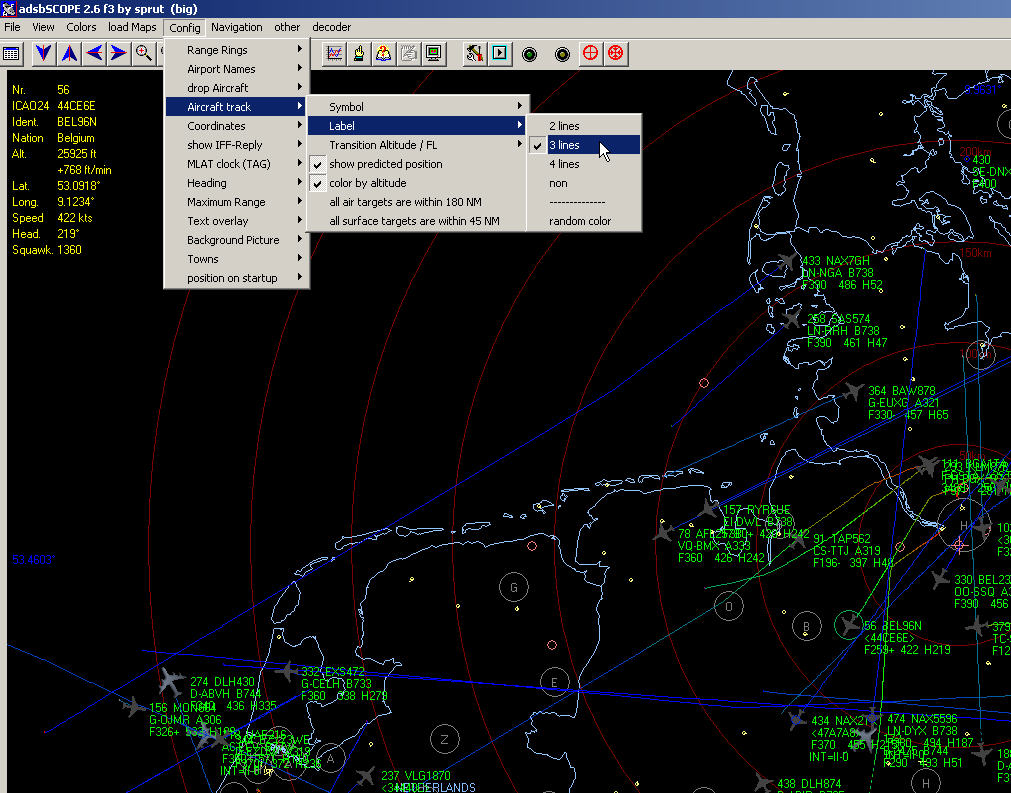Click the zoom magnifier toolbar icon
Viewport: 1011px width, 793px height.
tap(143, 53)
